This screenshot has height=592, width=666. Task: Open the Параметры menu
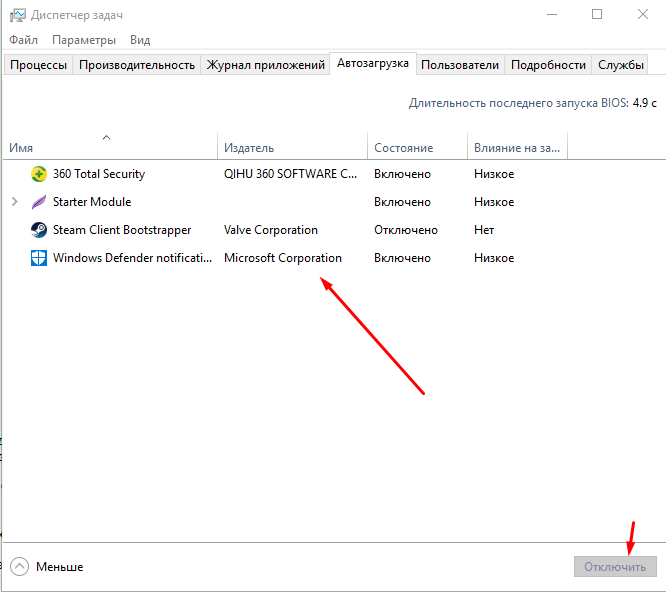(84, 40)
